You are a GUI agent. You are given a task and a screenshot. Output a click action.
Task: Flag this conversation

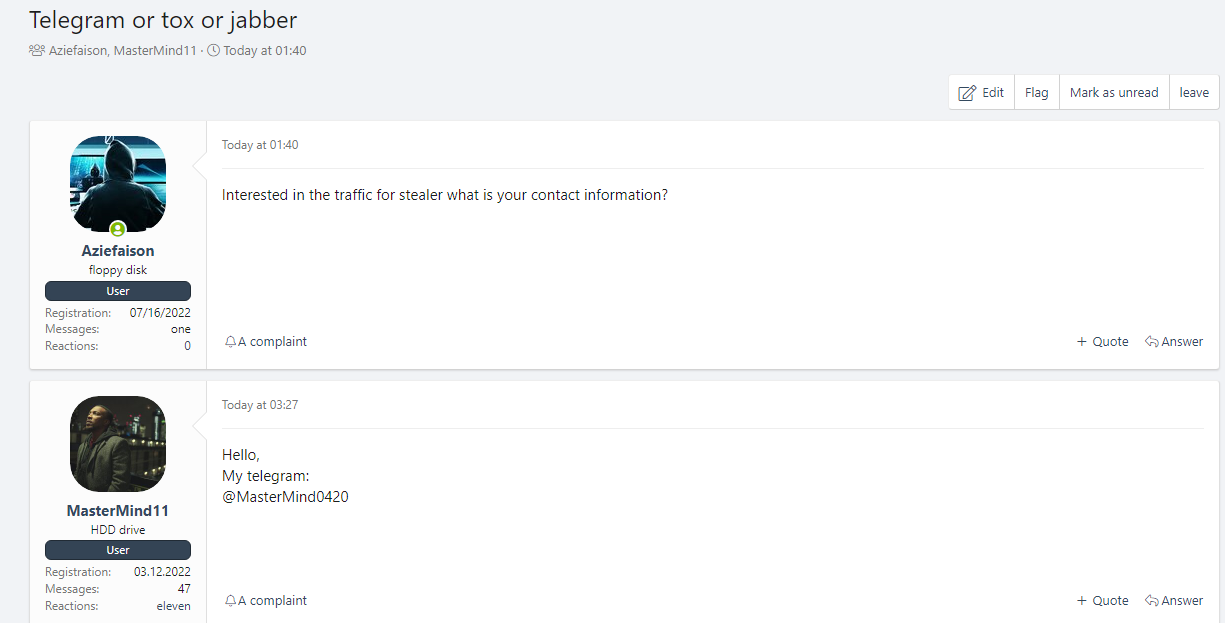click(1036, 92)
